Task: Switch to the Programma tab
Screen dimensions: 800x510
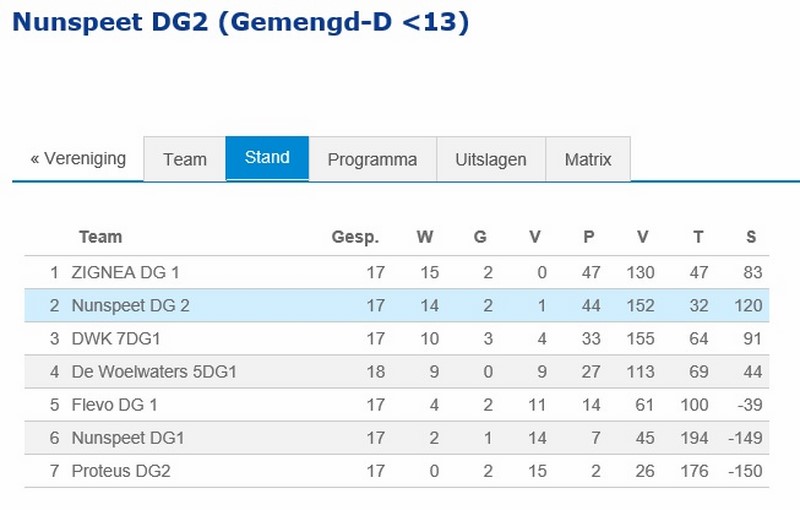Action: click(x=372, y=159)
